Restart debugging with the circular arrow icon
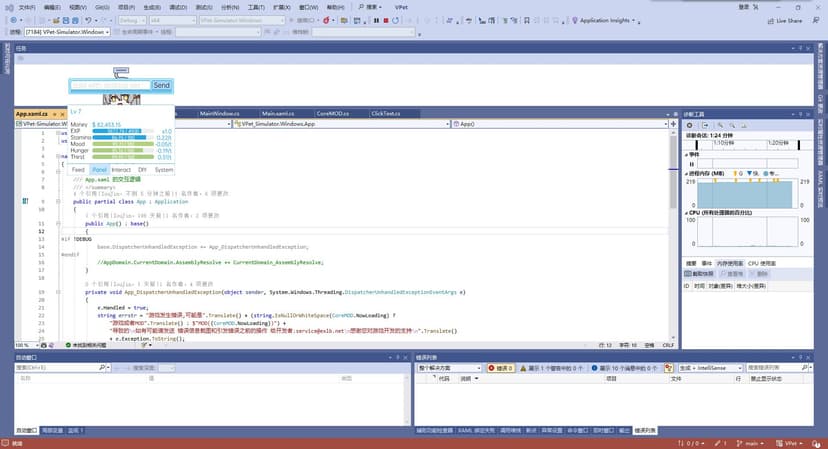 pyautogui.click(x=396, y=21)
